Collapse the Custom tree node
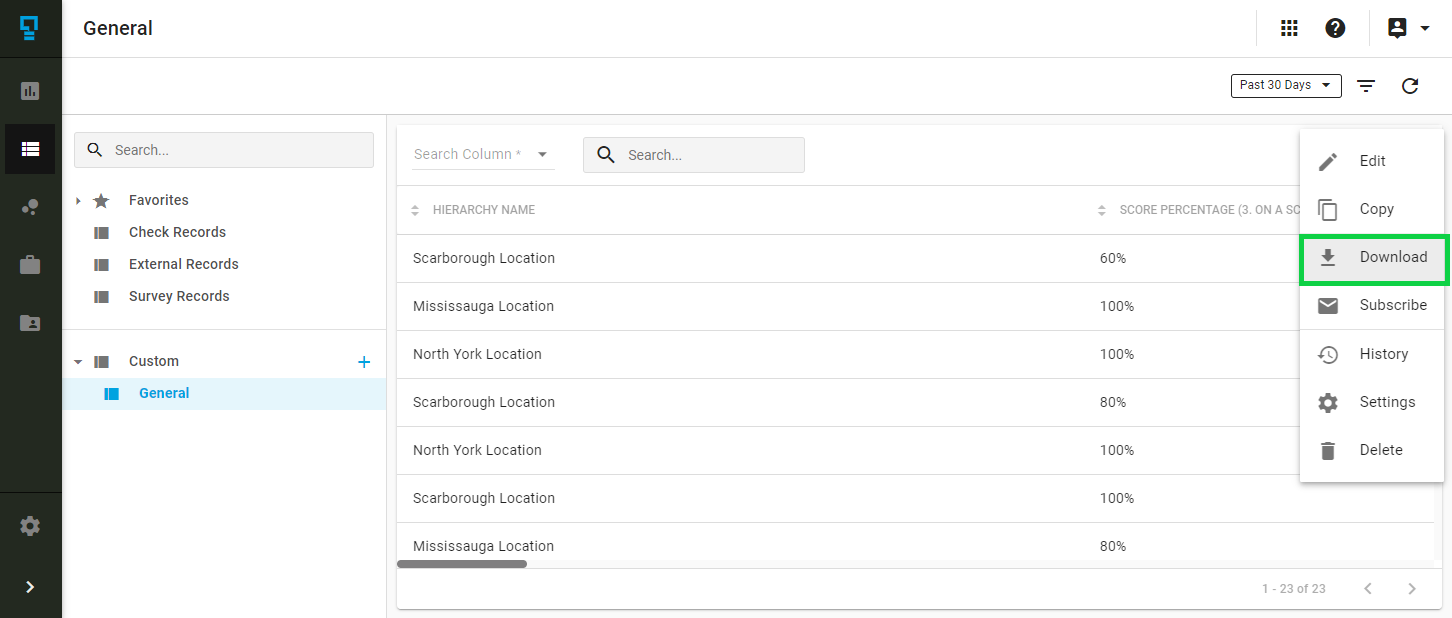Image resolution: width=1452 pixels, height=618 pixels. click(x=78, y=362)
